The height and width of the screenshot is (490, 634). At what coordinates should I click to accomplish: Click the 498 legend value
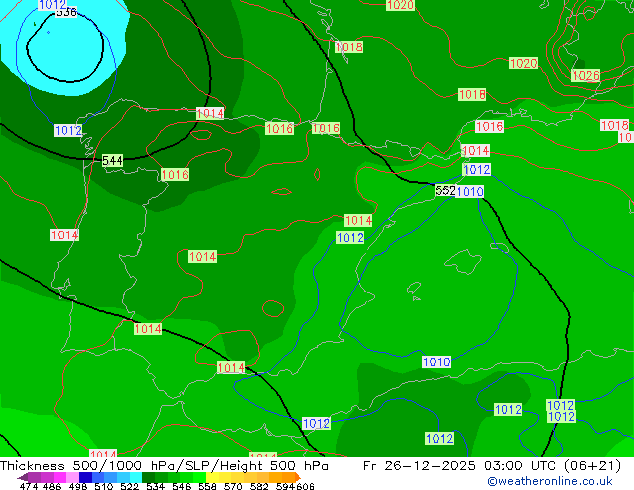click(78, 486)
